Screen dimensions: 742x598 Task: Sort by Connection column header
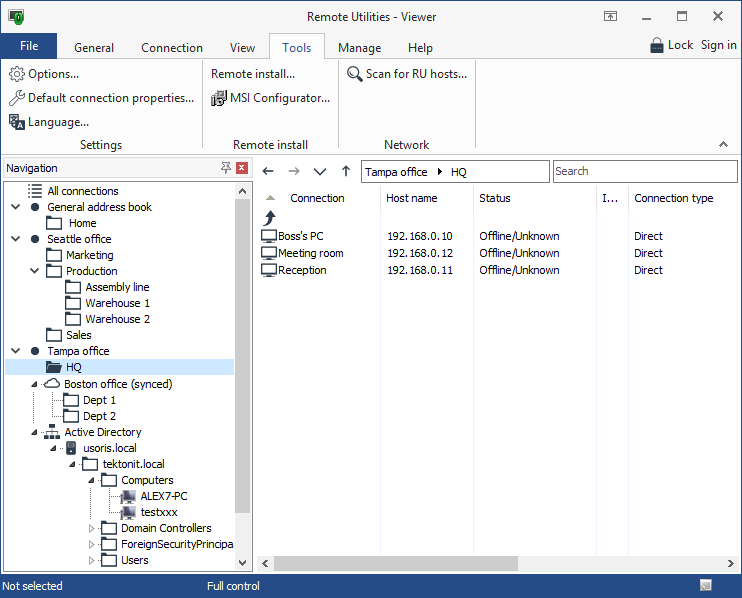click(x=317, y=198)
